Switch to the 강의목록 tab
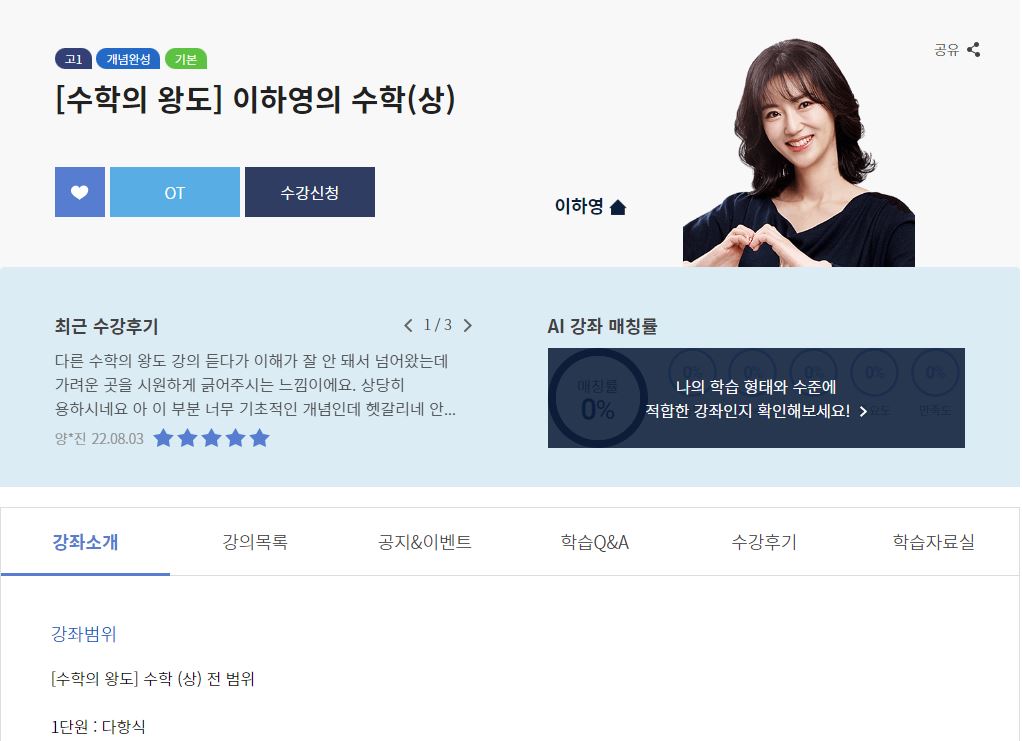Image resolution: width=1022 pixels, height=741 pixels. tap(255, 542)
